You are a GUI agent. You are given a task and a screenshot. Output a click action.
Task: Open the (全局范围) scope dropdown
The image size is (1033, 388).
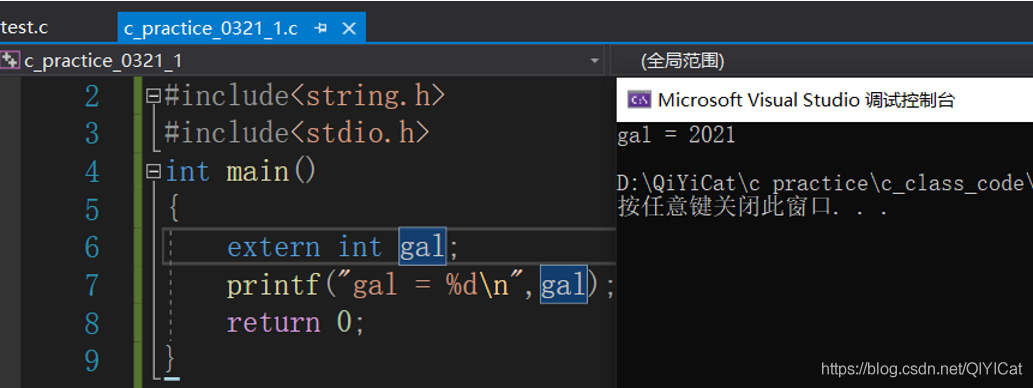(683, 61)
